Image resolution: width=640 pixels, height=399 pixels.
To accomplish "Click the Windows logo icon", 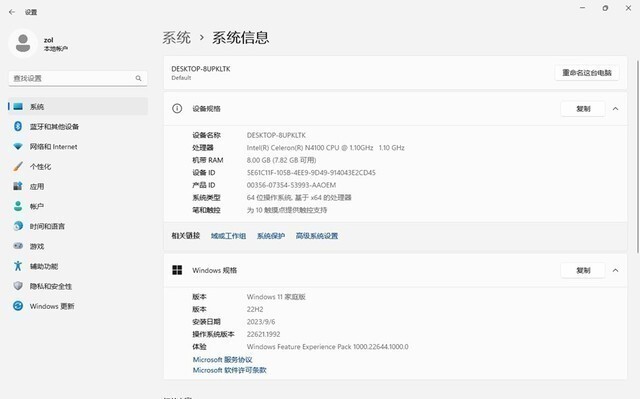I will [x=177, y=270].
